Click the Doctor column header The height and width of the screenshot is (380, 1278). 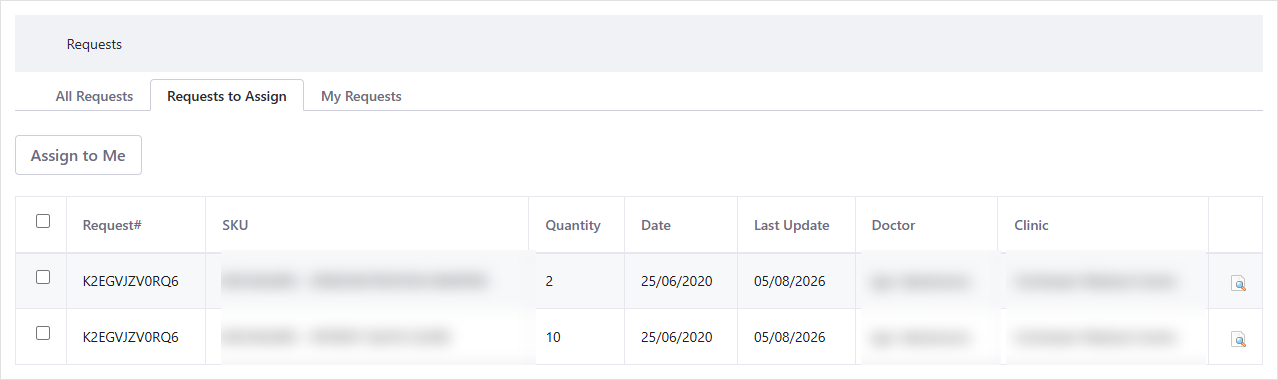[893, 225]
